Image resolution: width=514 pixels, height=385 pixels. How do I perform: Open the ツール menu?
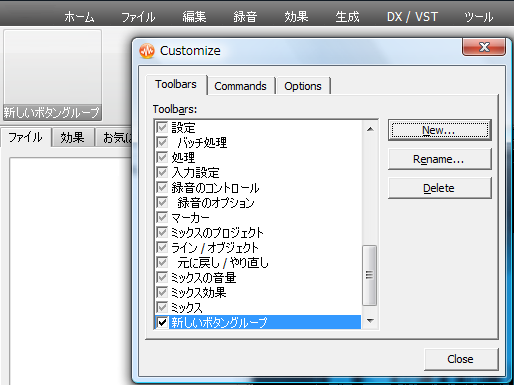(x=478, y=17)
